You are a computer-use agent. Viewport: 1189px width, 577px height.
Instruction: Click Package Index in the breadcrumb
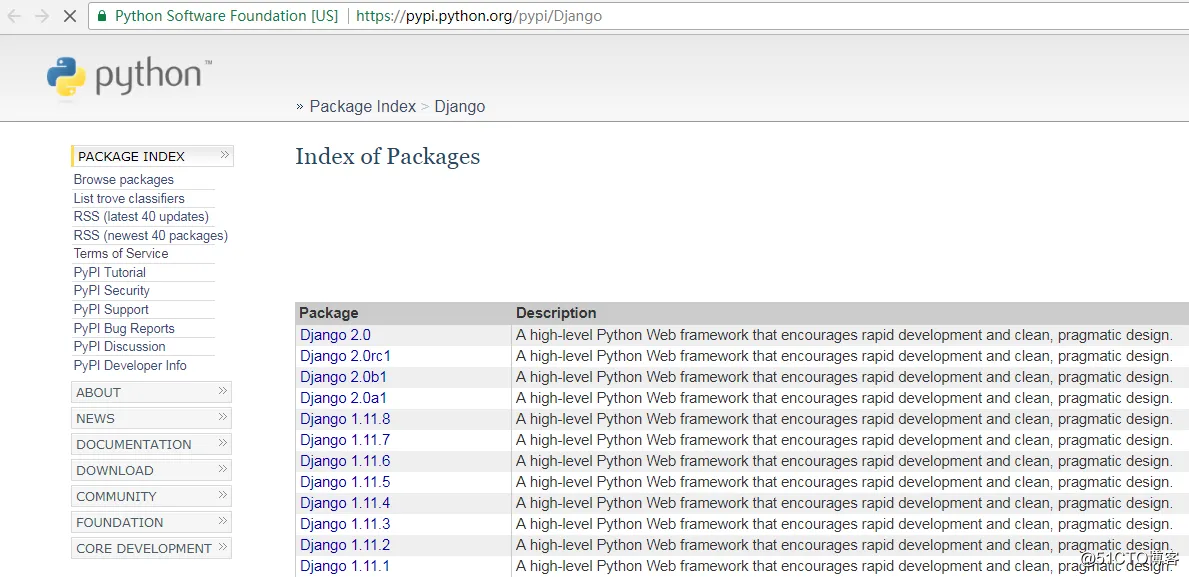pos(362,107)
